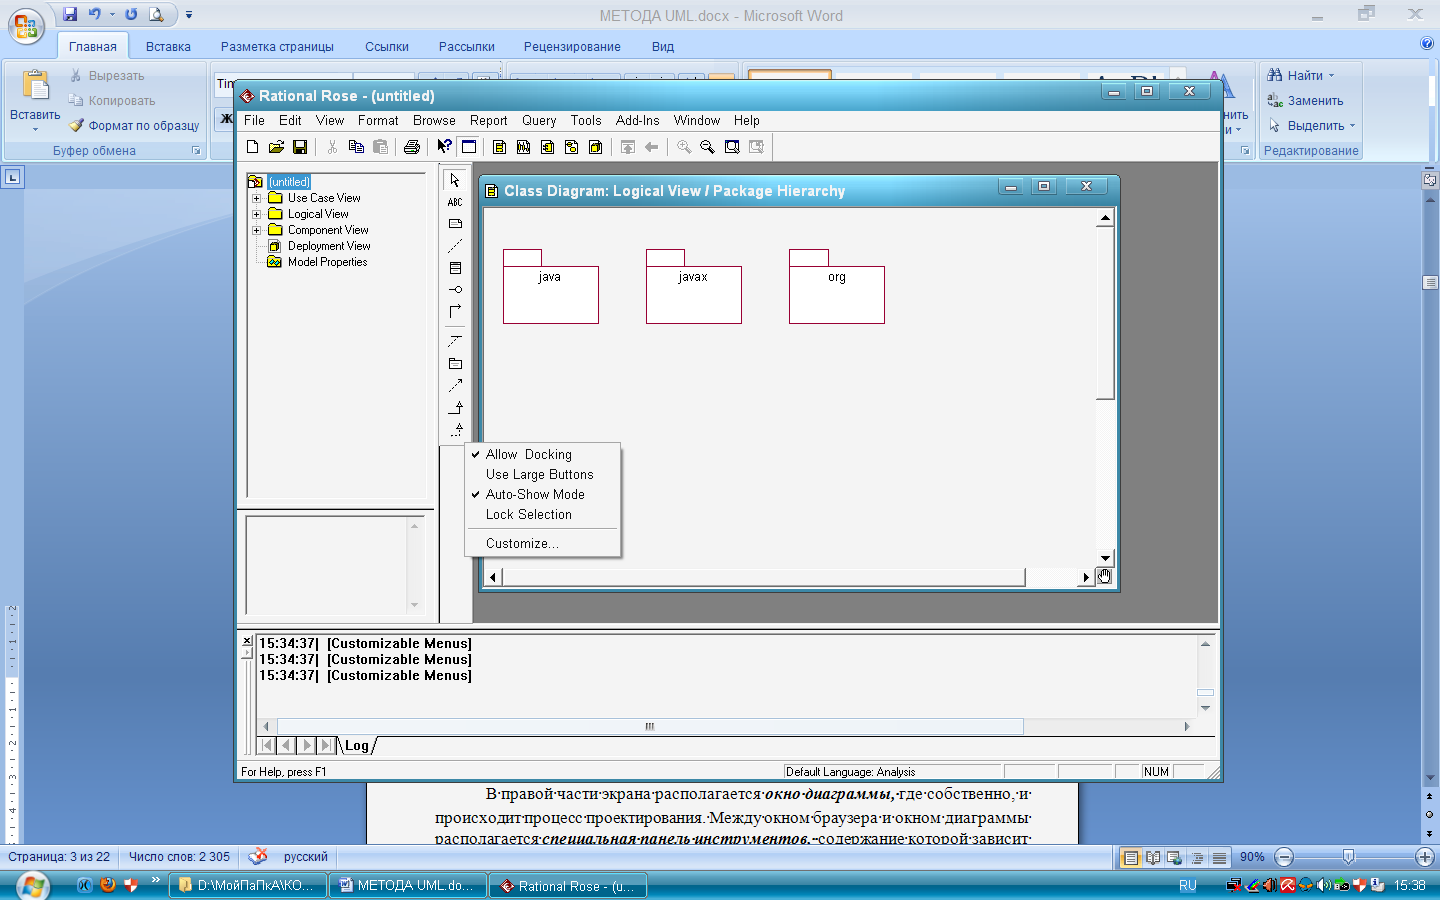The width and height of the screenshot is (1440, 900).
Task: Pick the Package tool in toolbox
Action: [x=455, y=364]
